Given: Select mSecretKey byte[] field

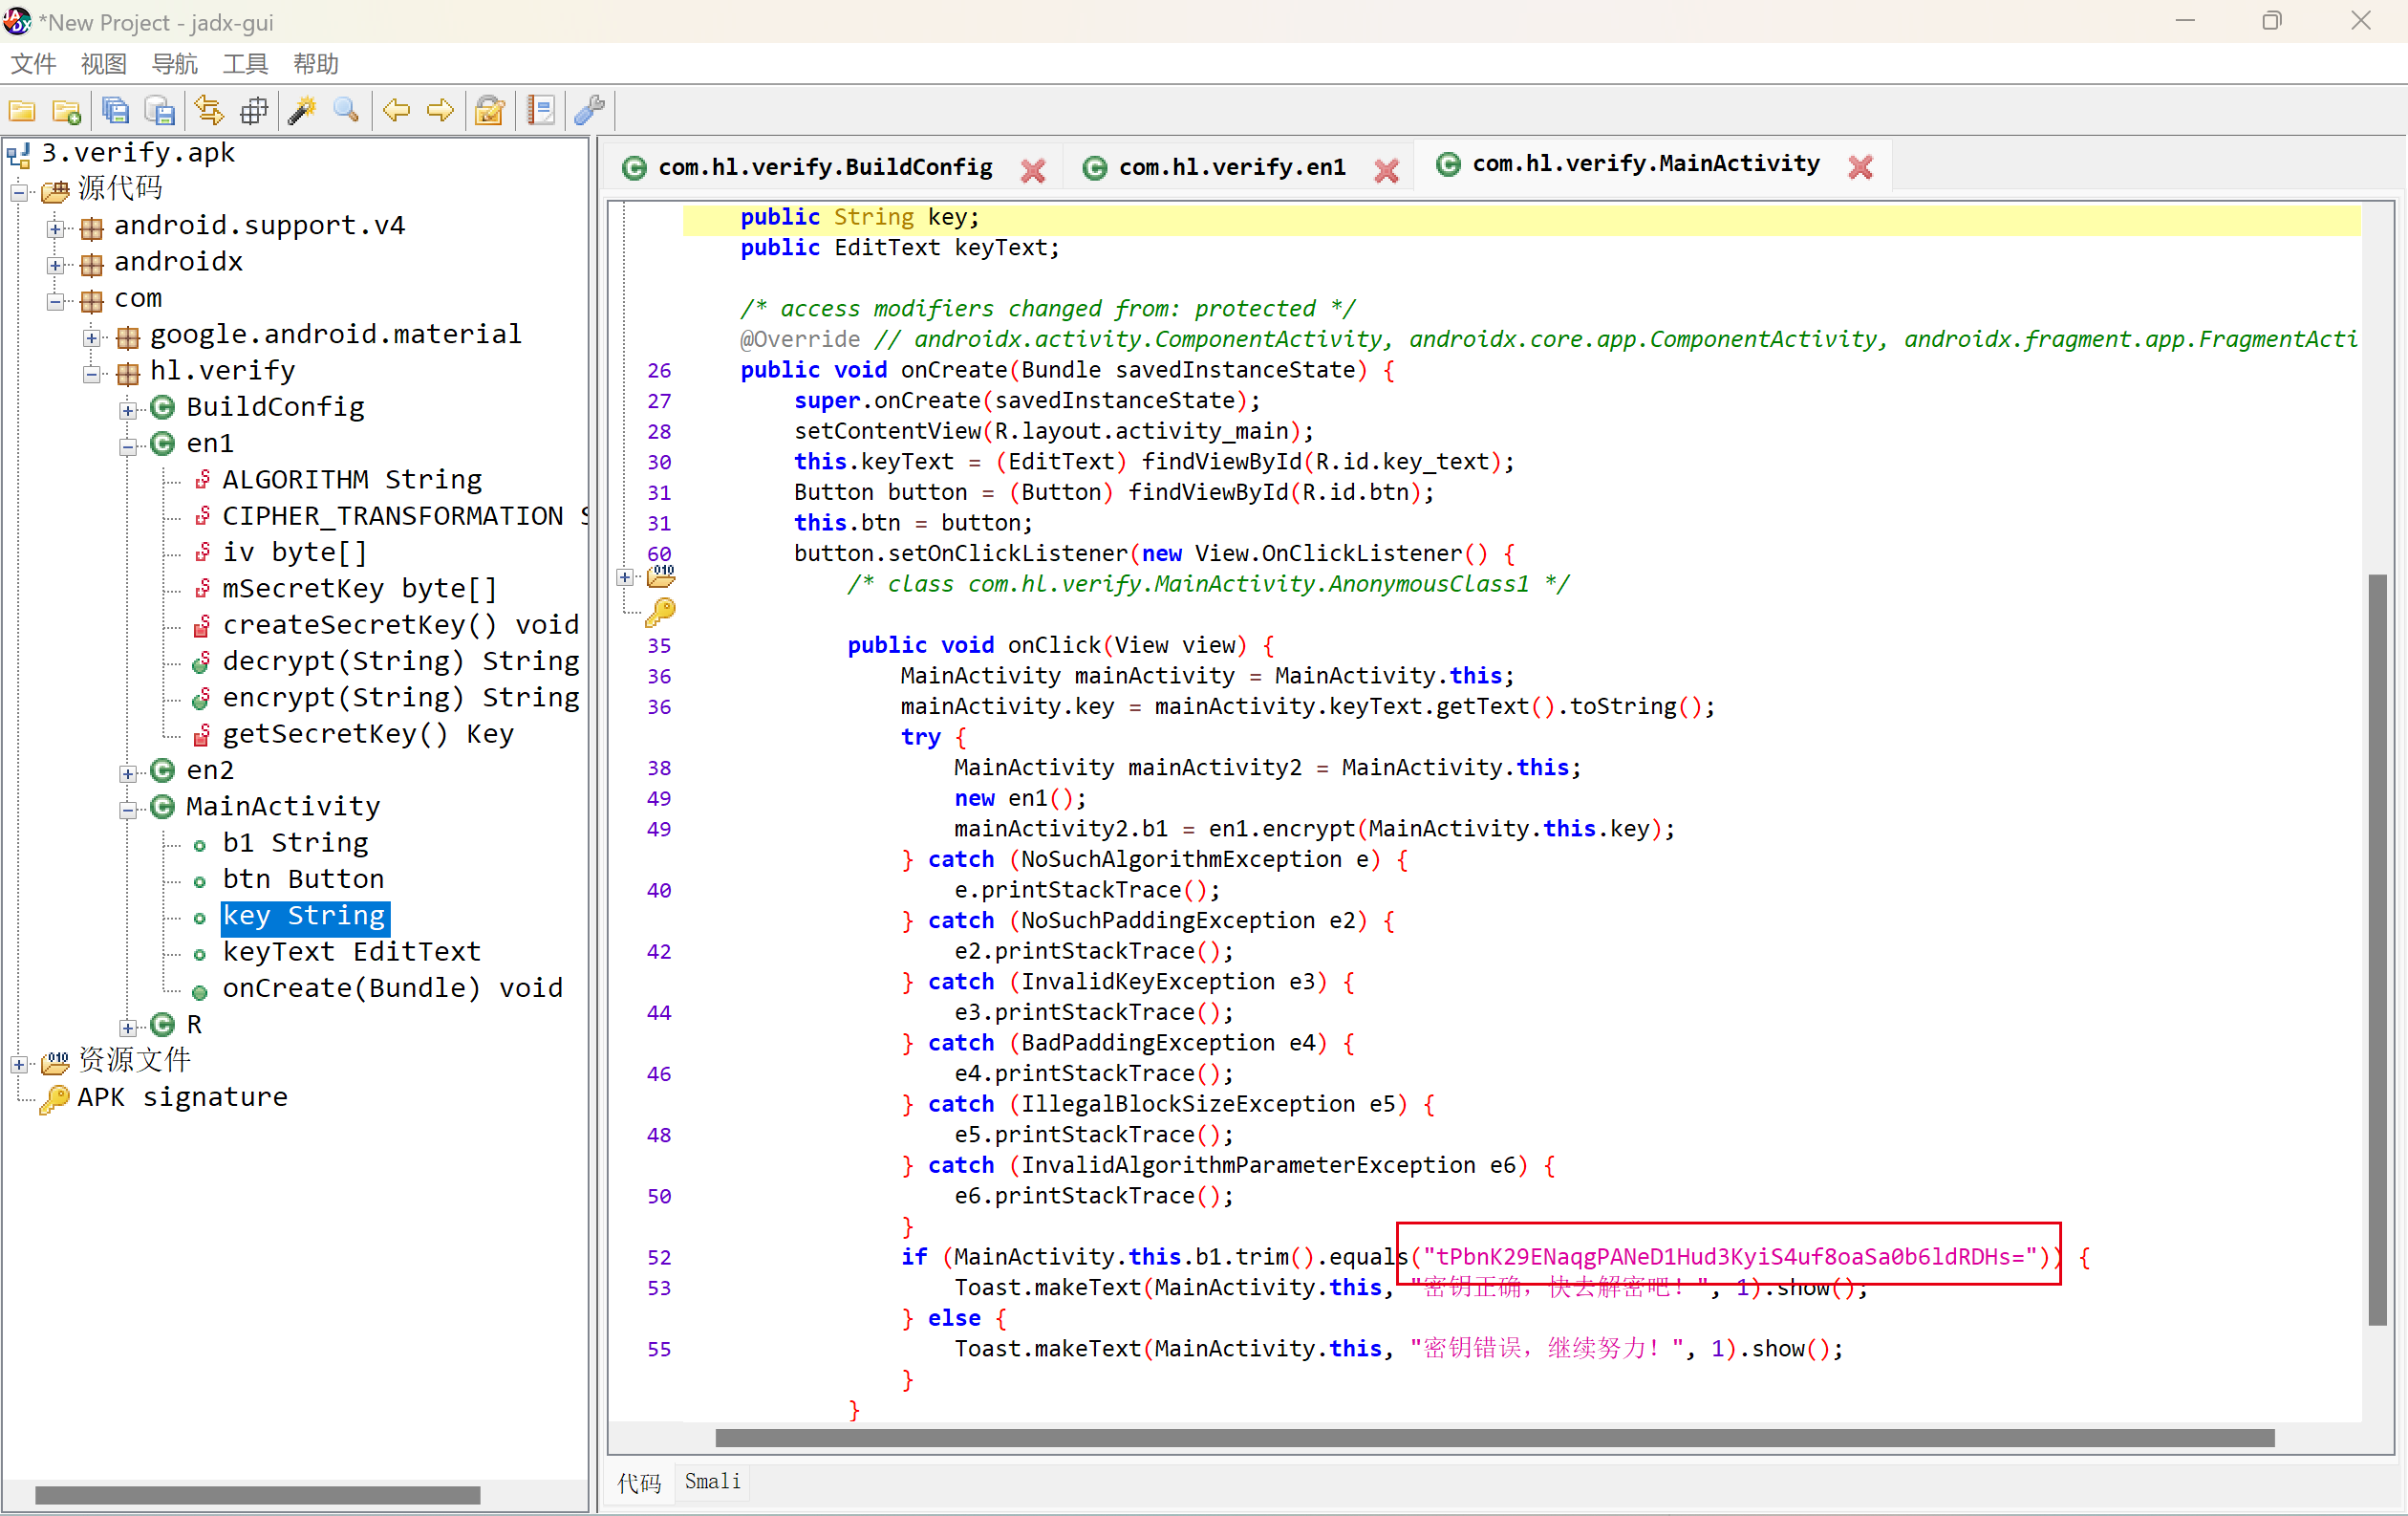Looking at the screenshot, I should tap(359, 588).
